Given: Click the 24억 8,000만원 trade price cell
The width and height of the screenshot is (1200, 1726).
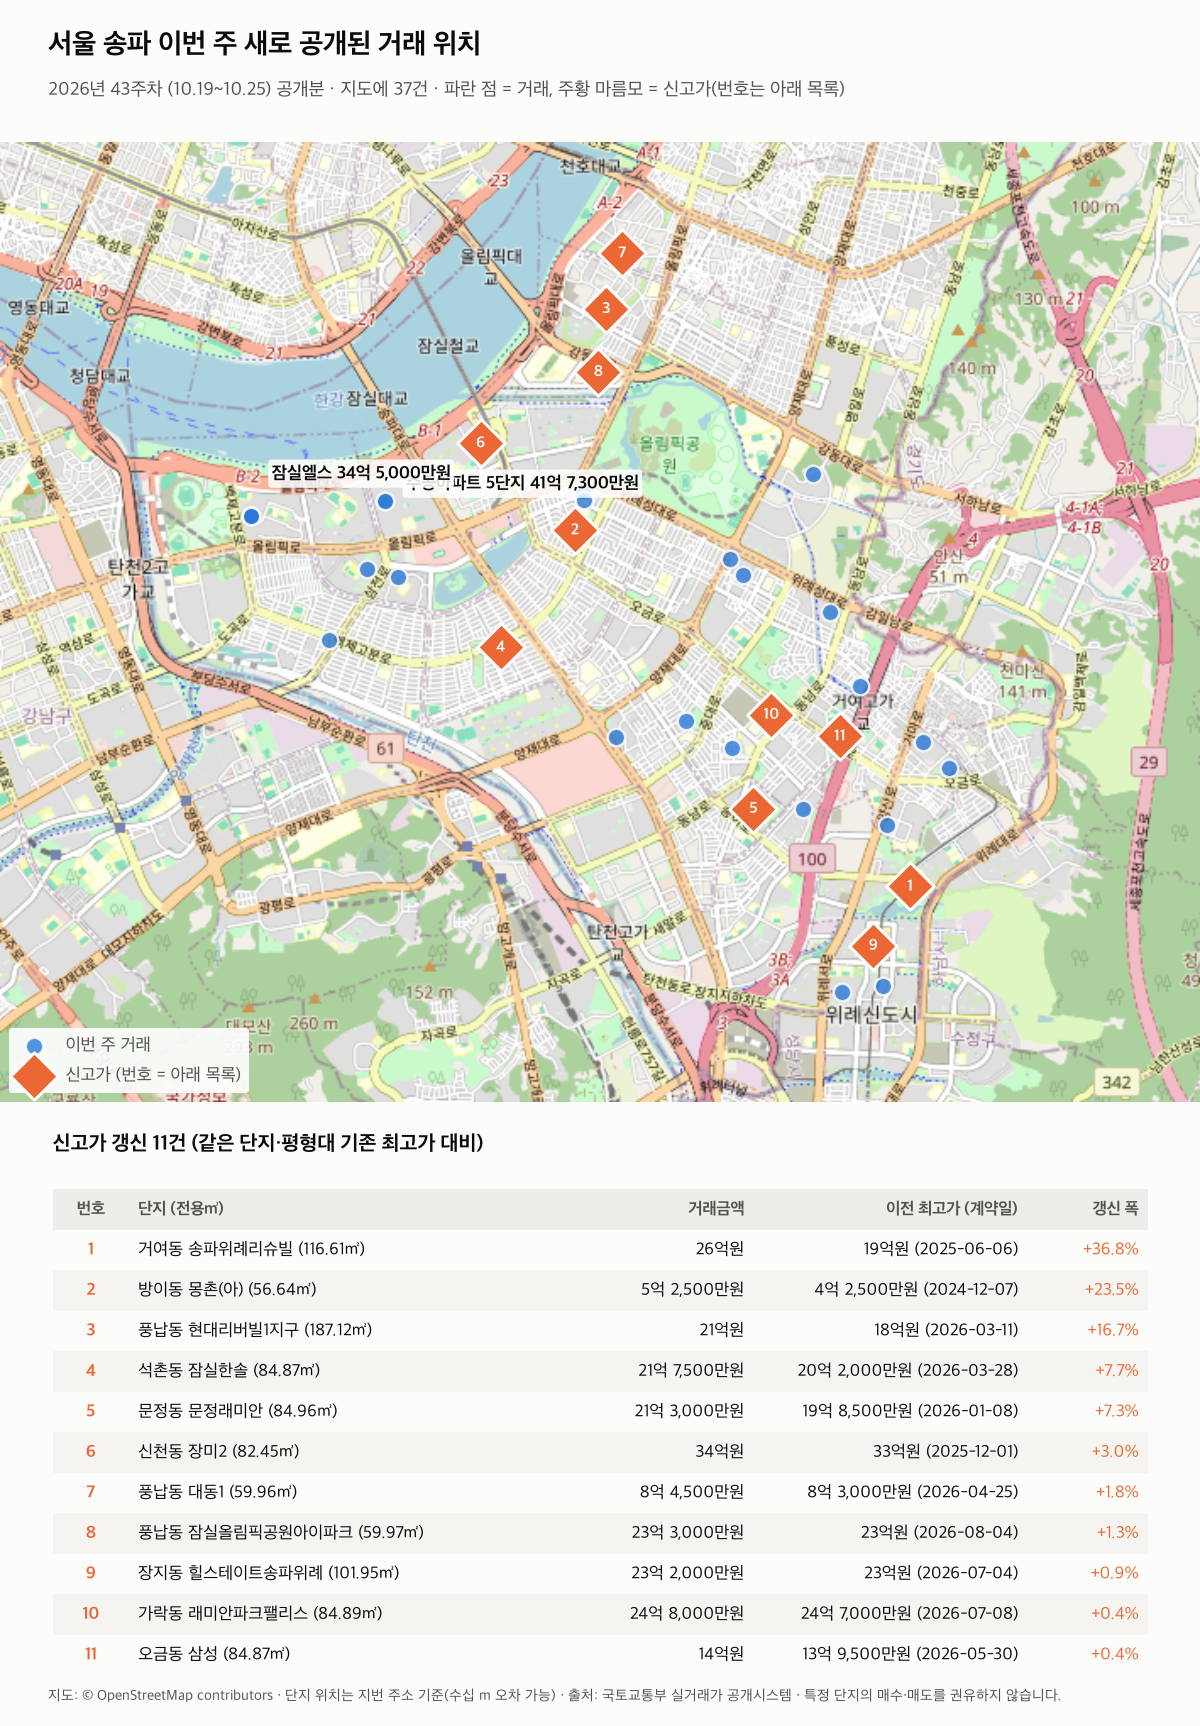Looking at the screenshot, I should [x=687, y=1613].
